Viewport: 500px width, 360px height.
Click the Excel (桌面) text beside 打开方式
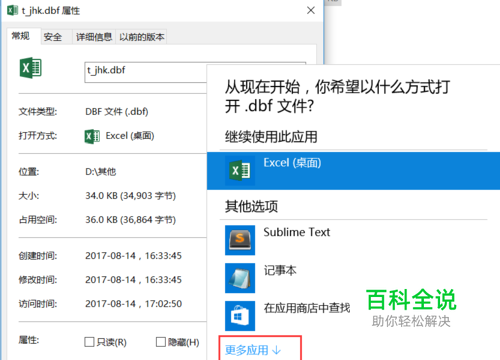(130, 136)
